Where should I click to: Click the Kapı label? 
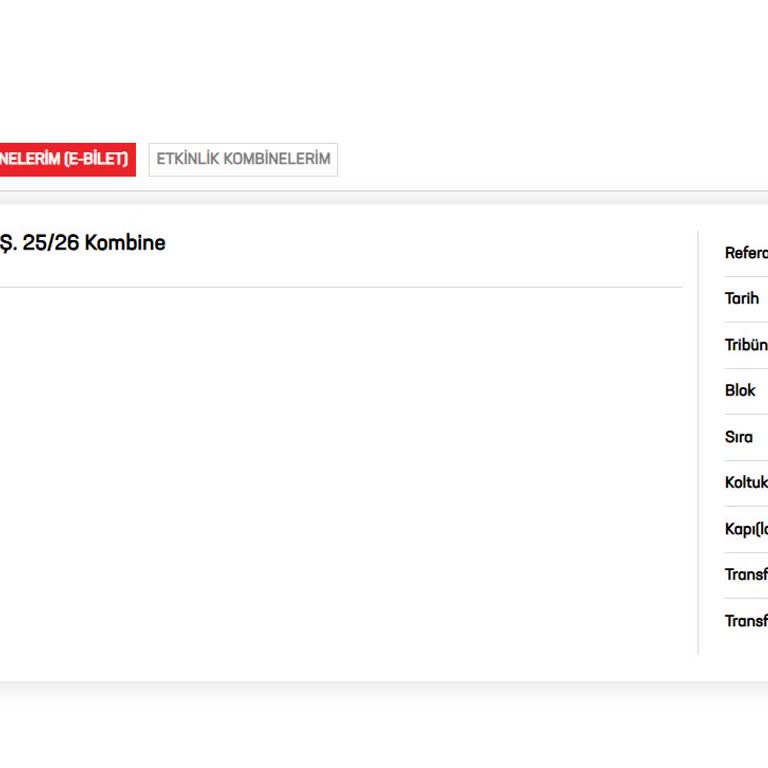tap(746, 529)
